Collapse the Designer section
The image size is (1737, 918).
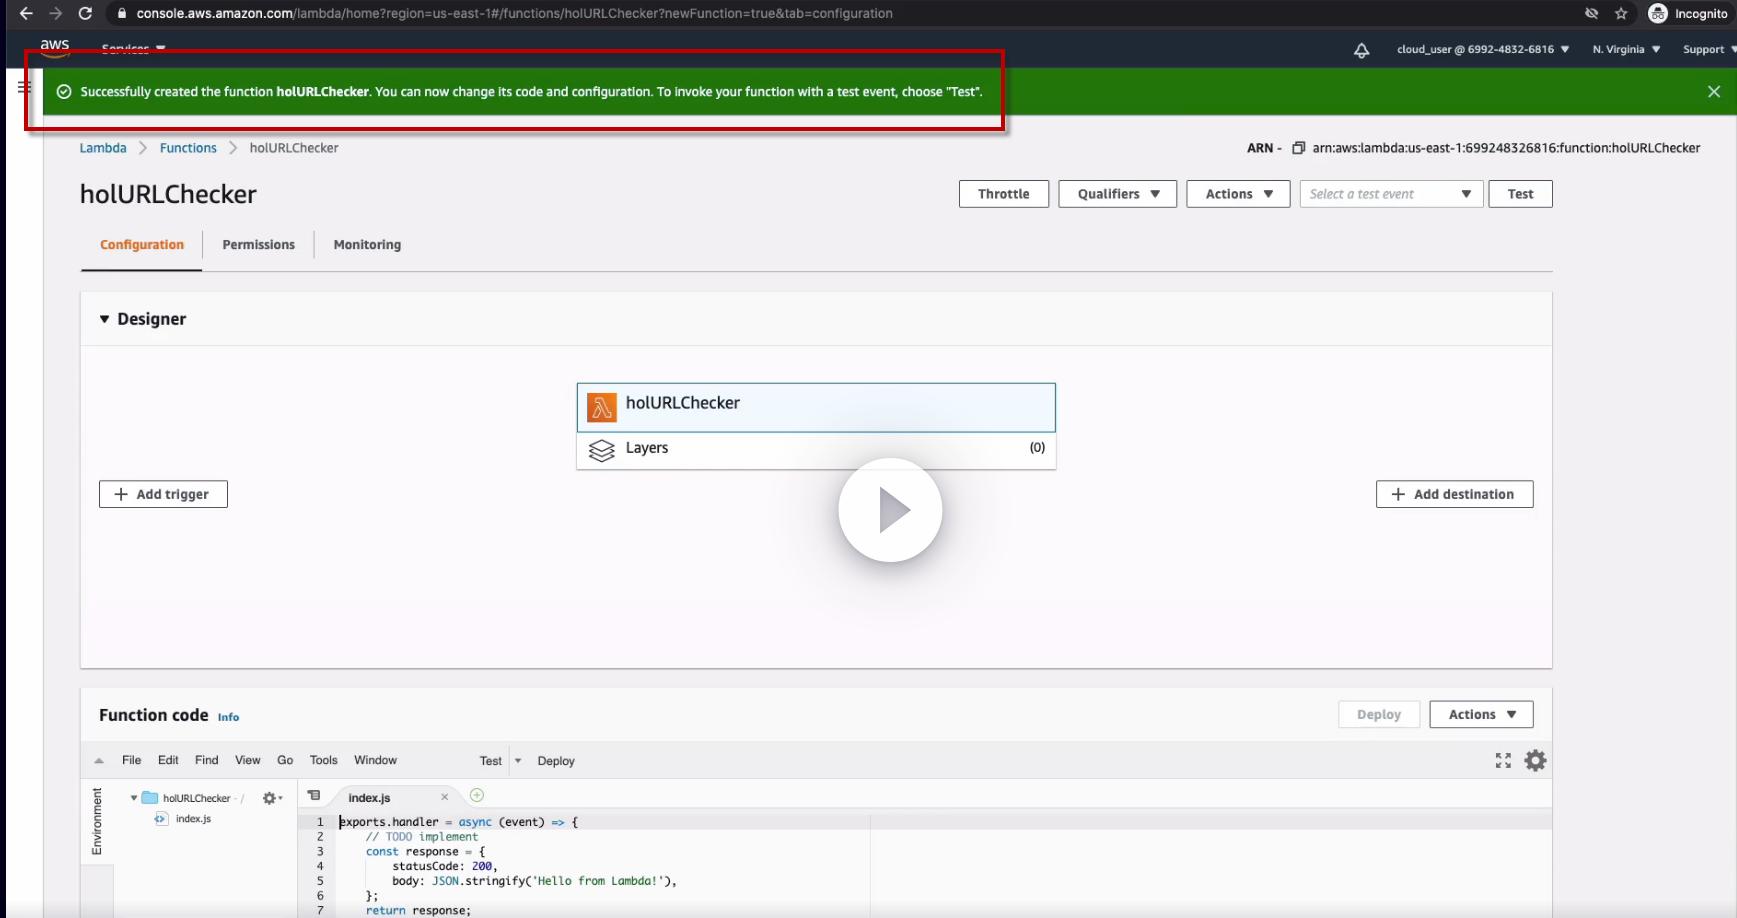pos(104,319)
